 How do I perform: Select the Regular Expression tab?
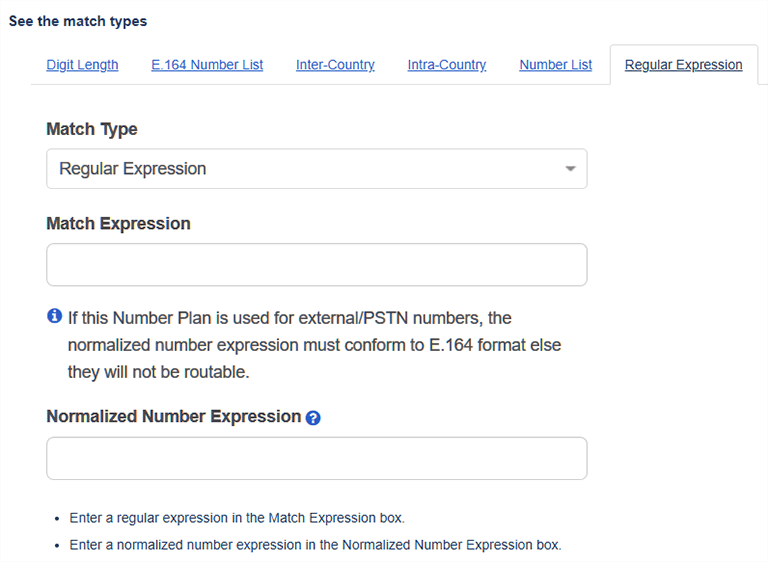pyautogui.click(x=683, y=65)
